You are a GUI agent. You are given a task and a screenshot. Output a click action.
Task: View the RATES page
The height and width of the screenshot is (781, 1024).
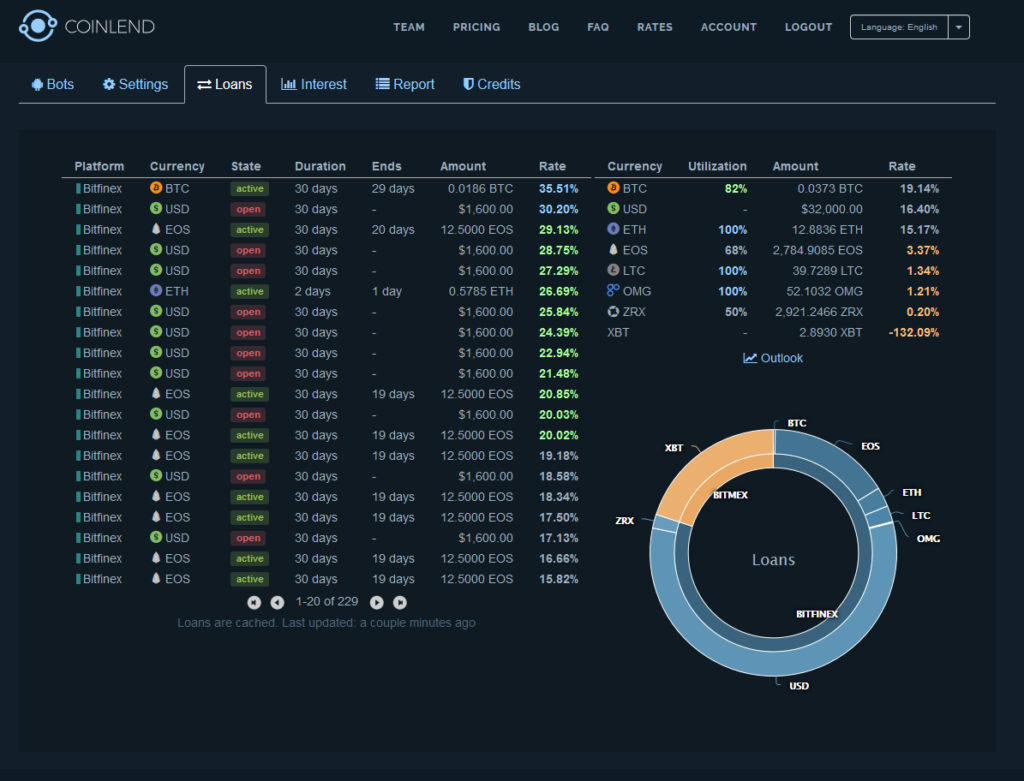click(655, 27)
